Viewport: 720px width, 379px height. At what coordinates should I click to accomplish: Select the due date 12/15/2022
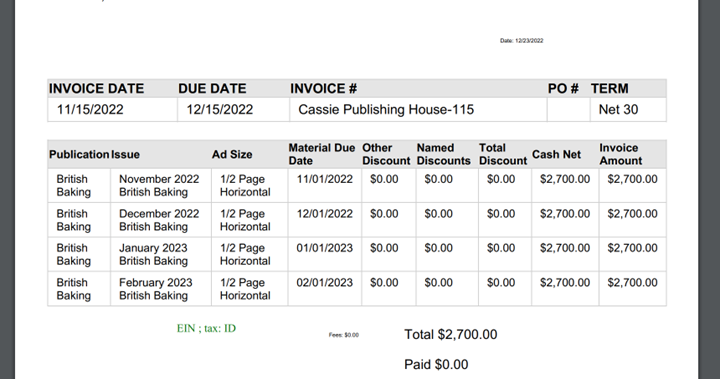click(x=219, y=109)
